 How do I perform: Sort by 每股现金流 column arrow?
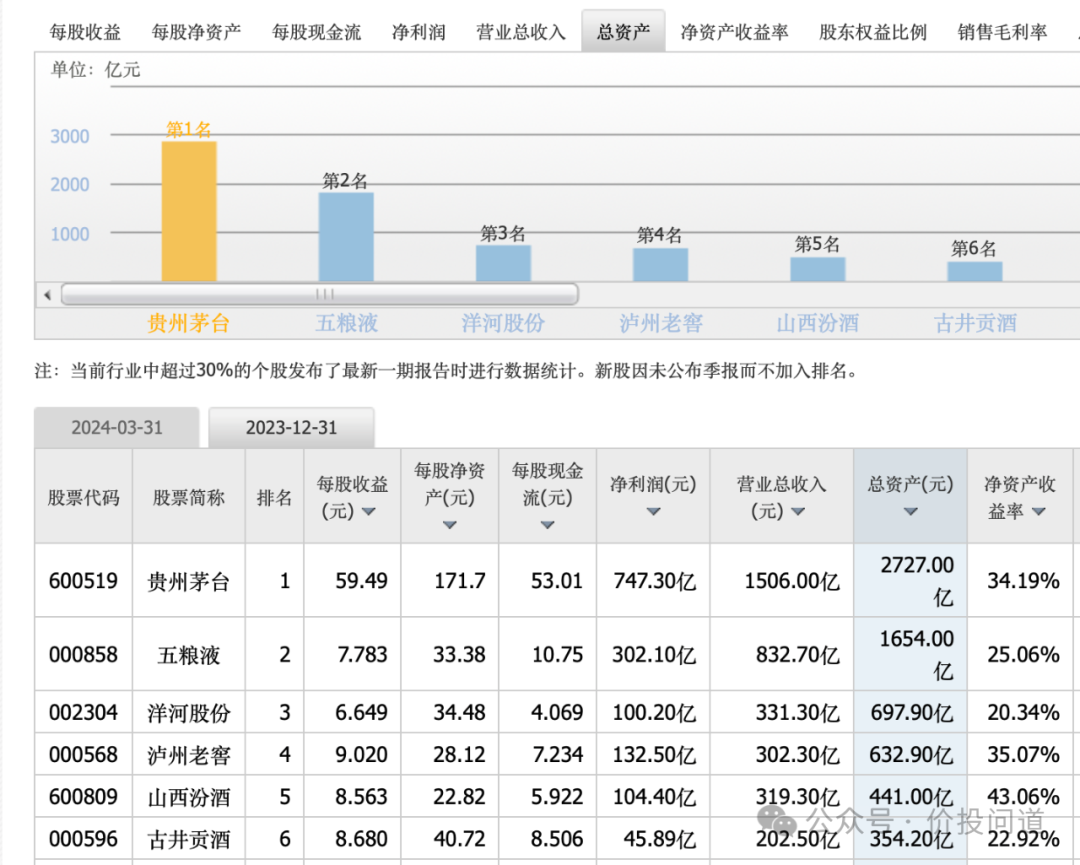(x=548, y=525)
